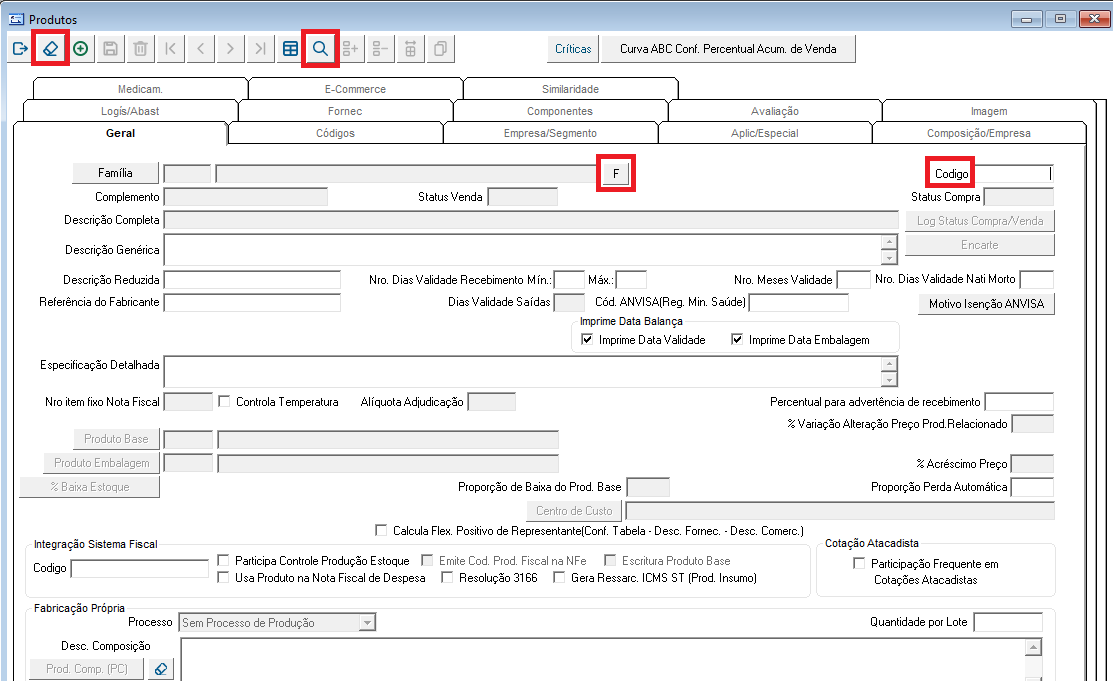Click in the Codigo field top right
The height and width of the screenshot is (681, 1113).
(x=1012, y=173)
